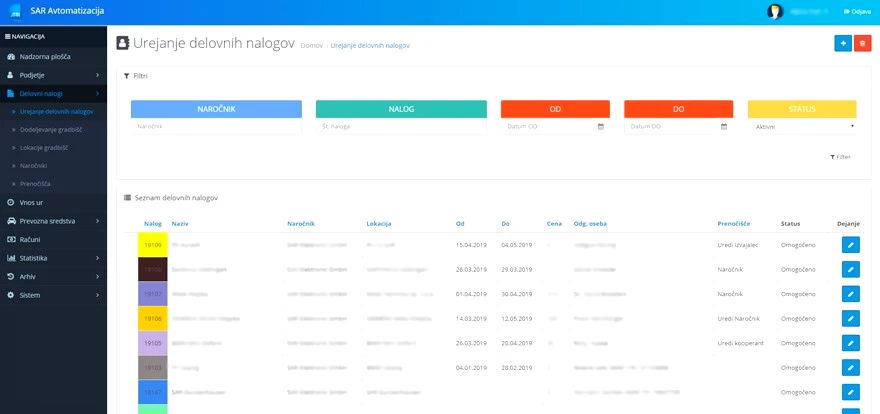Sort table by Odg. oseba column
This screenshot has width=880, height=414.
coord(590,224)
